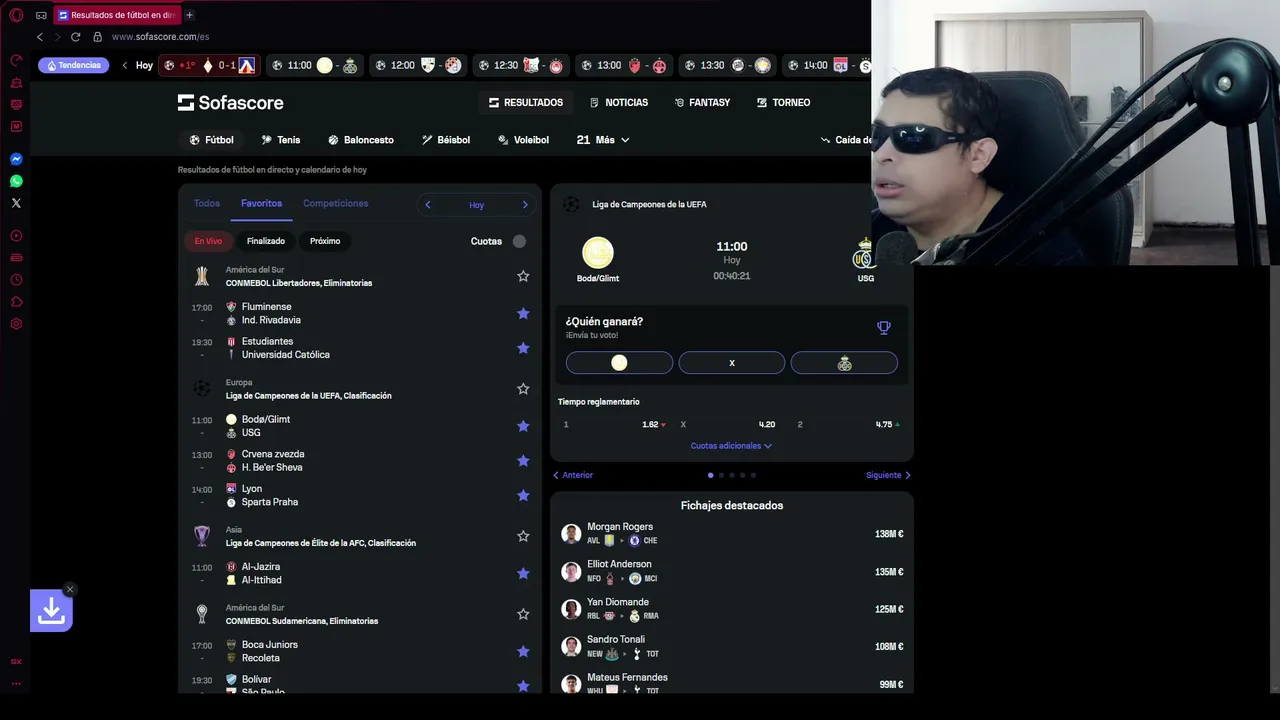Screen dimensions: 1280x720
Task: Select the Baloncesto sport
Action: tap(361, 140)
